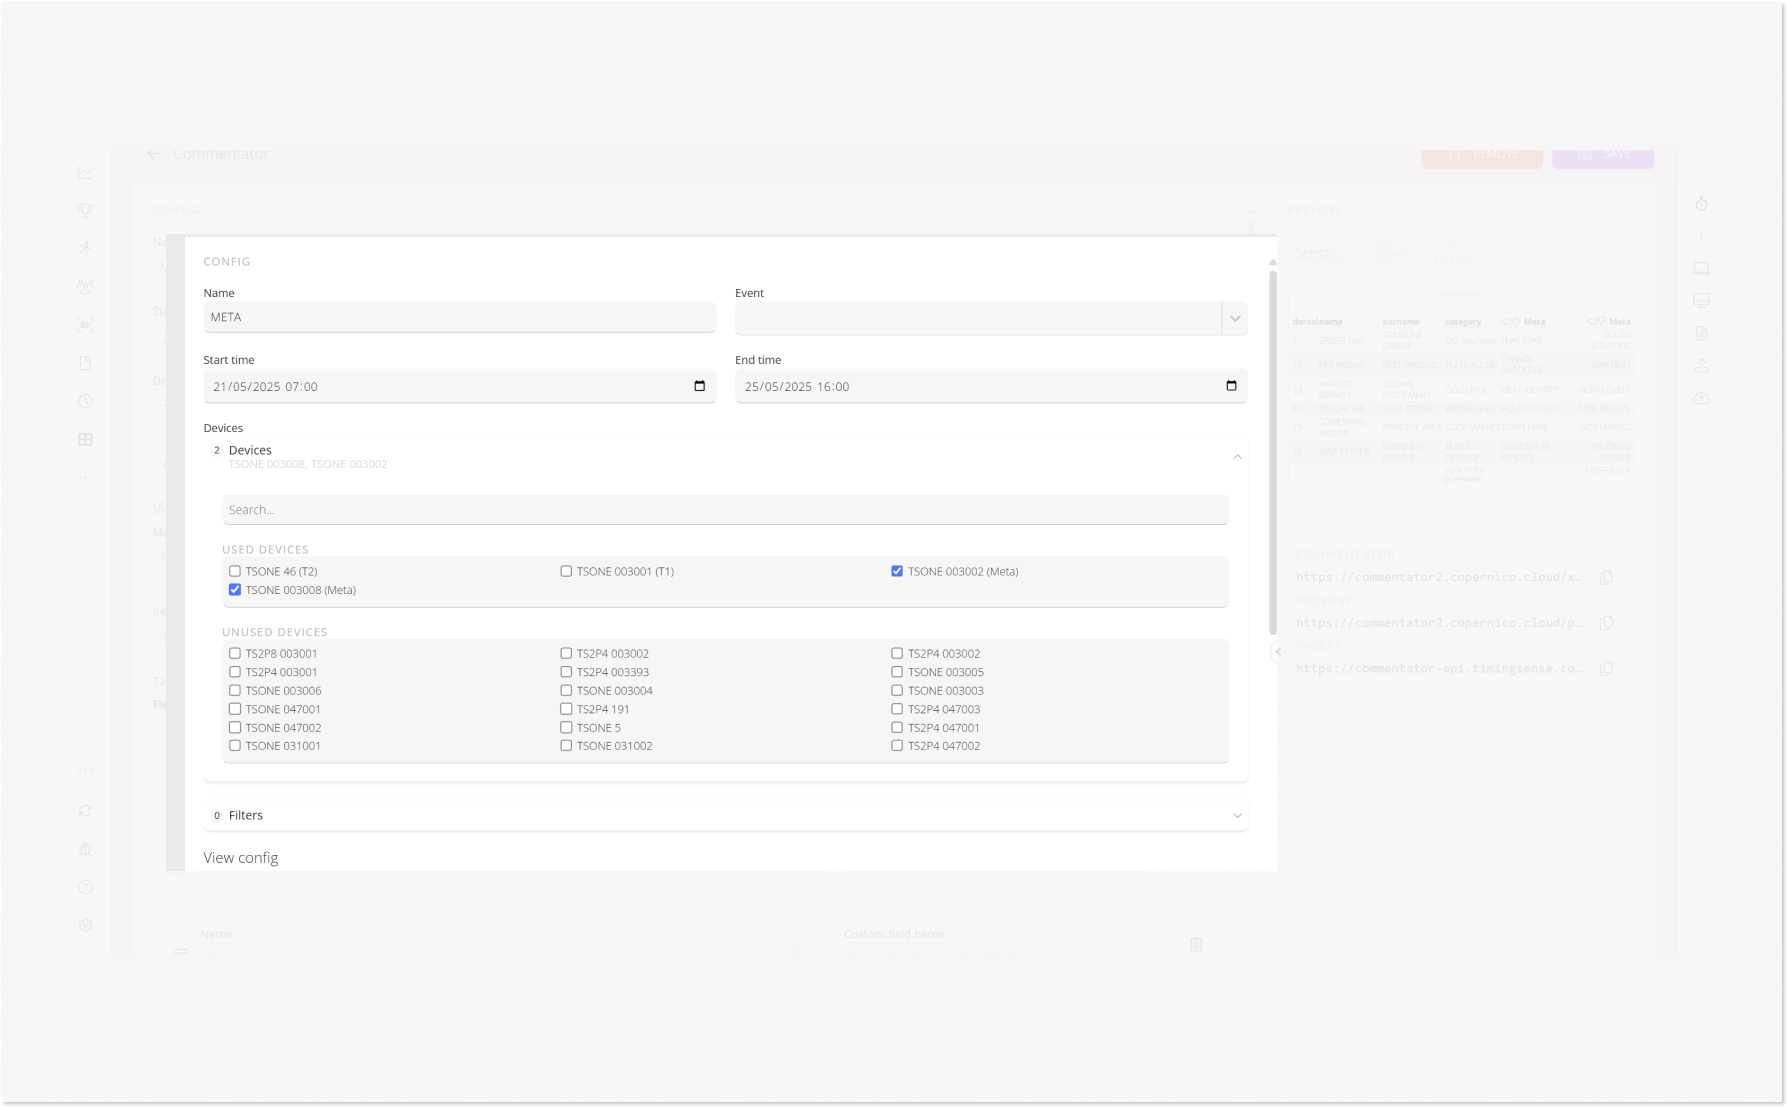Click the sync arrows sidebar icon
Viewport: 1788px width, 1108px height.
(x=85, y=811)
